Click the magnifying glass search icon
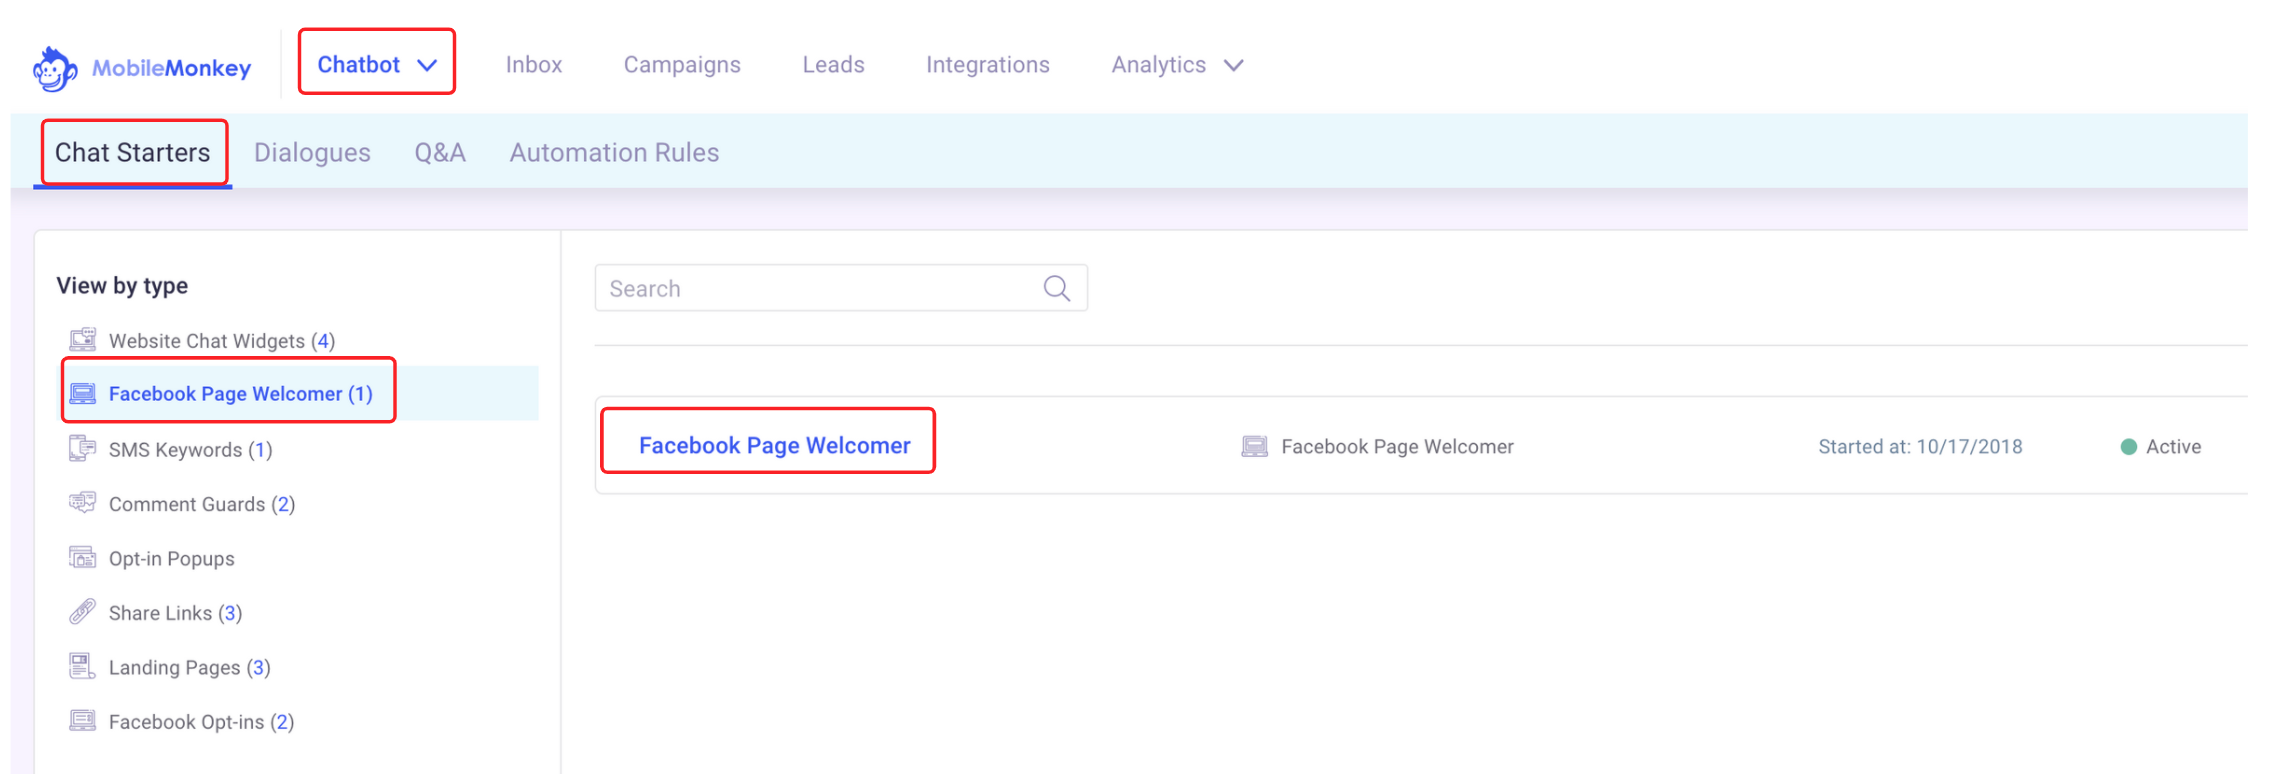Viewport: 2282px width, 774px height. [1057, 288]
